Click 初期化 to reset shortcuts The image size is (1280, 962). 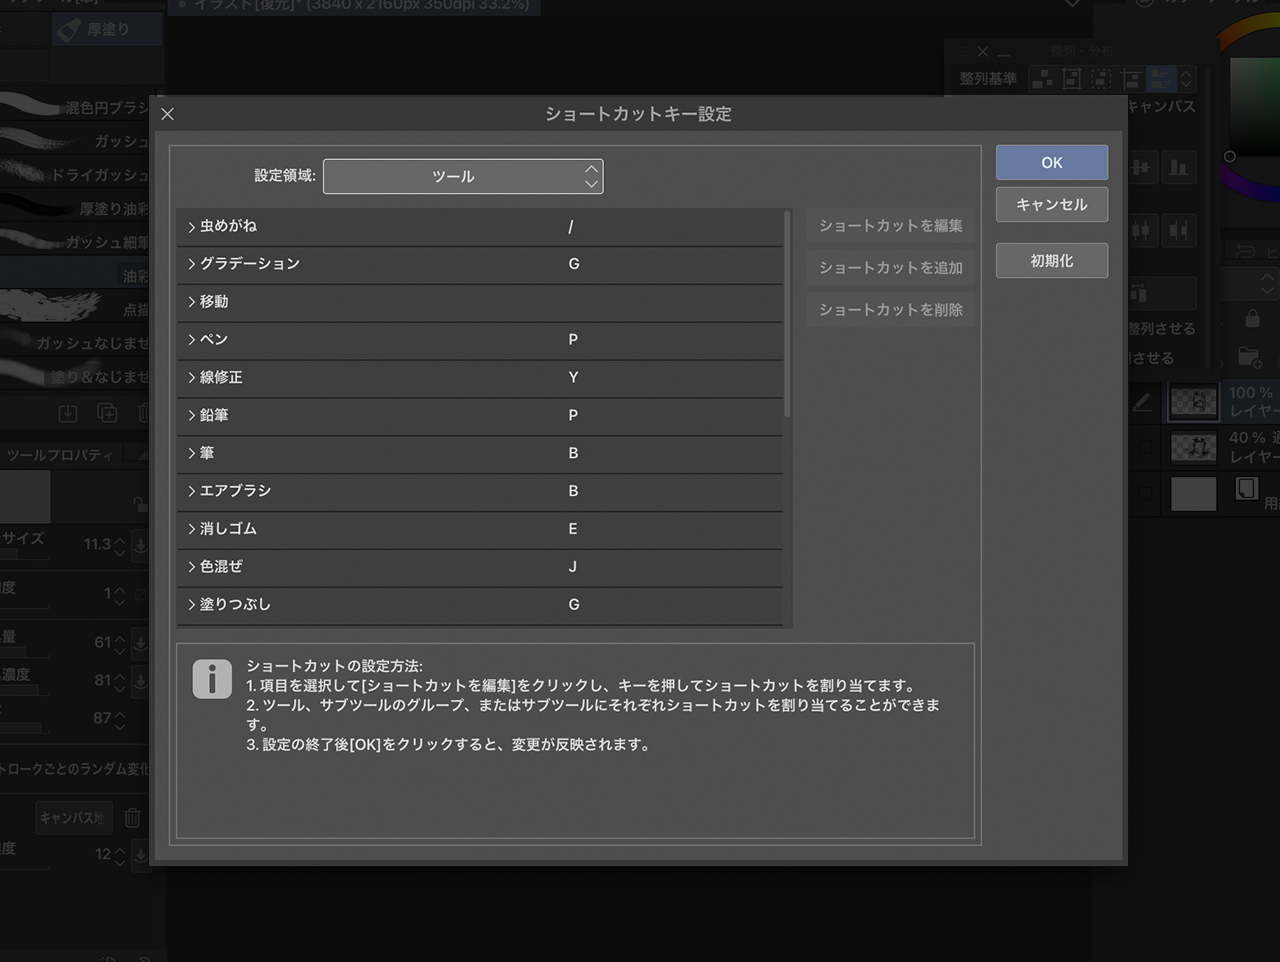click(1051, 260)
